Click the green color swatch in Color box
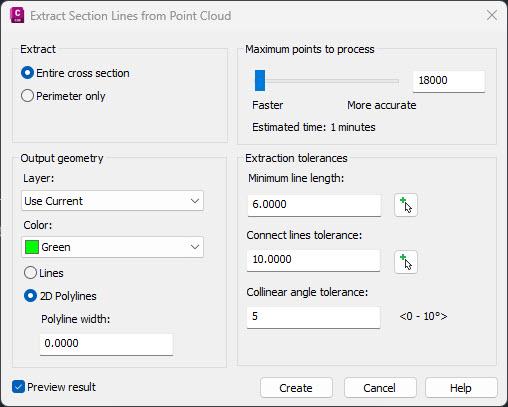 point(32,247)
